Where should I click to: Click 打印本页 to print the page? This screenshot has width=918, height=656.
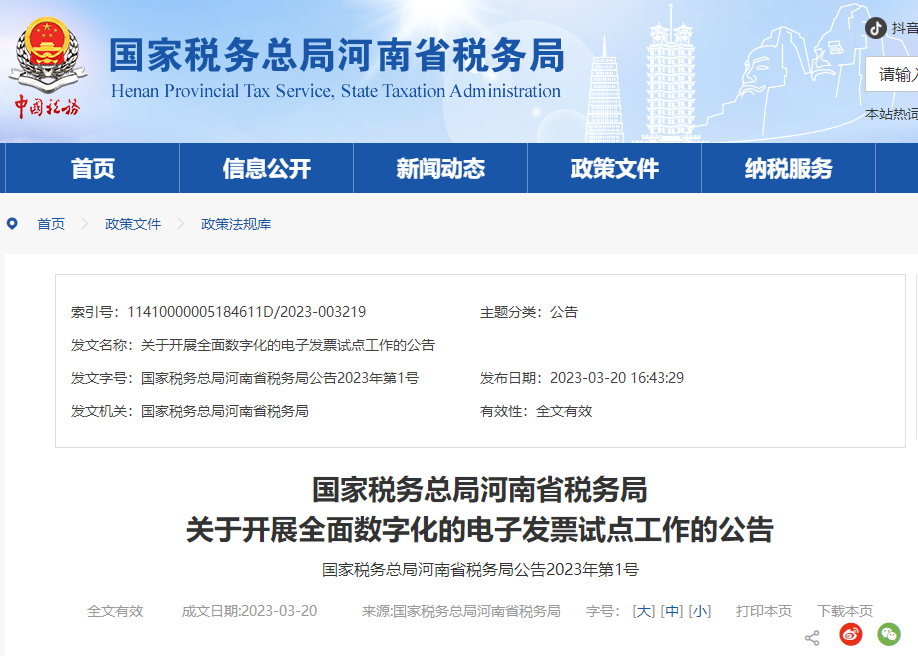(762, 610)
